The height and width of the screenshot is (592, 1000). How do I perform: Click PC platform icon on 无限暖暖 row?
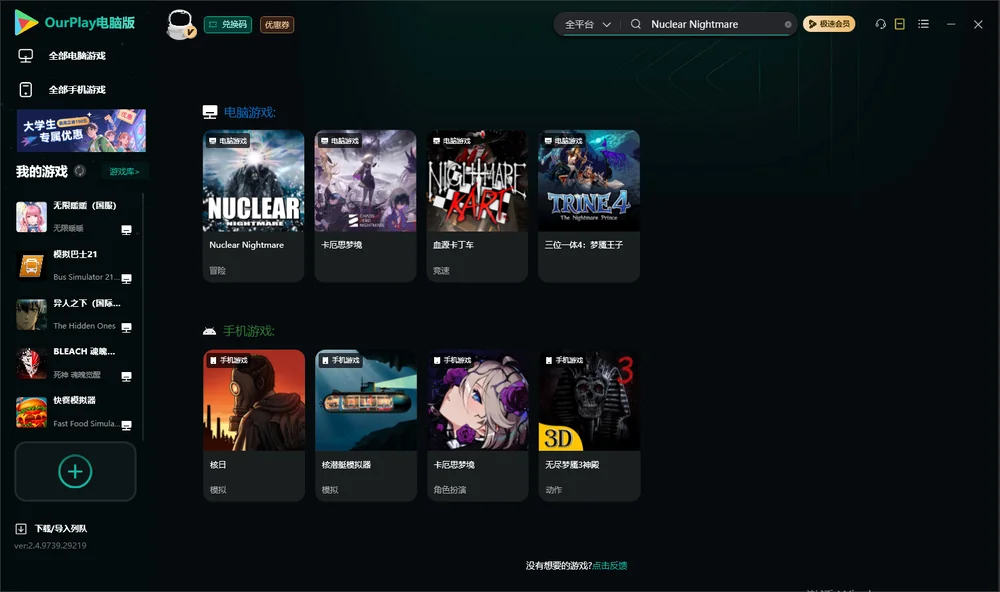tap(126, 230)
